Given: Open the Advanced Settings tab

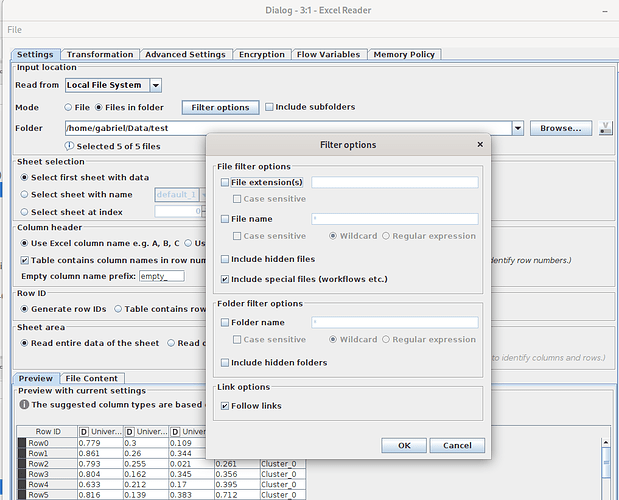Looking at the screenshot, I should (185, 54).
